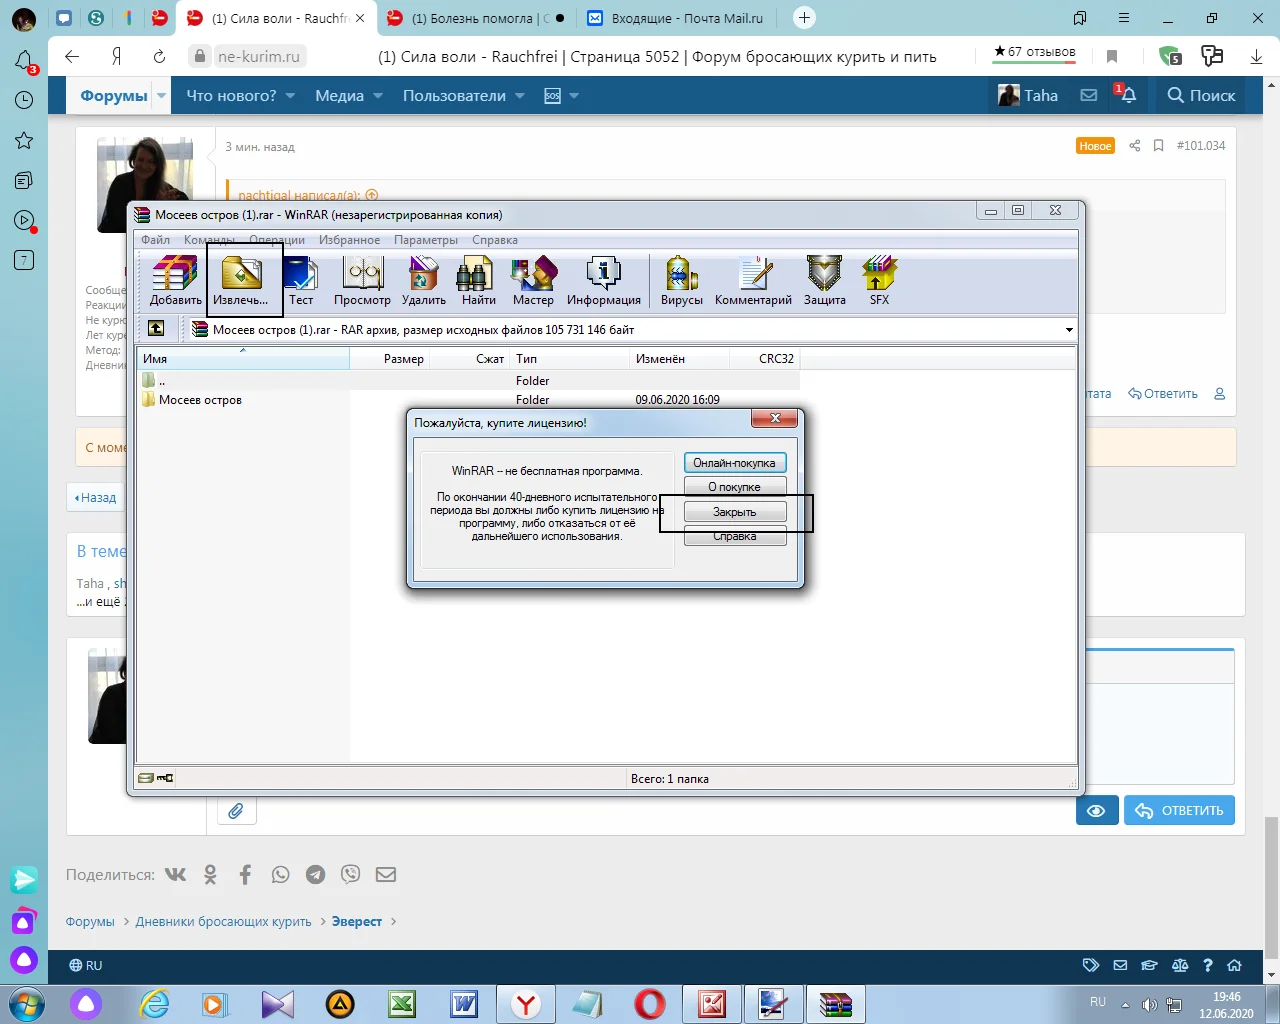Go back in the browser

click(72, 56)
